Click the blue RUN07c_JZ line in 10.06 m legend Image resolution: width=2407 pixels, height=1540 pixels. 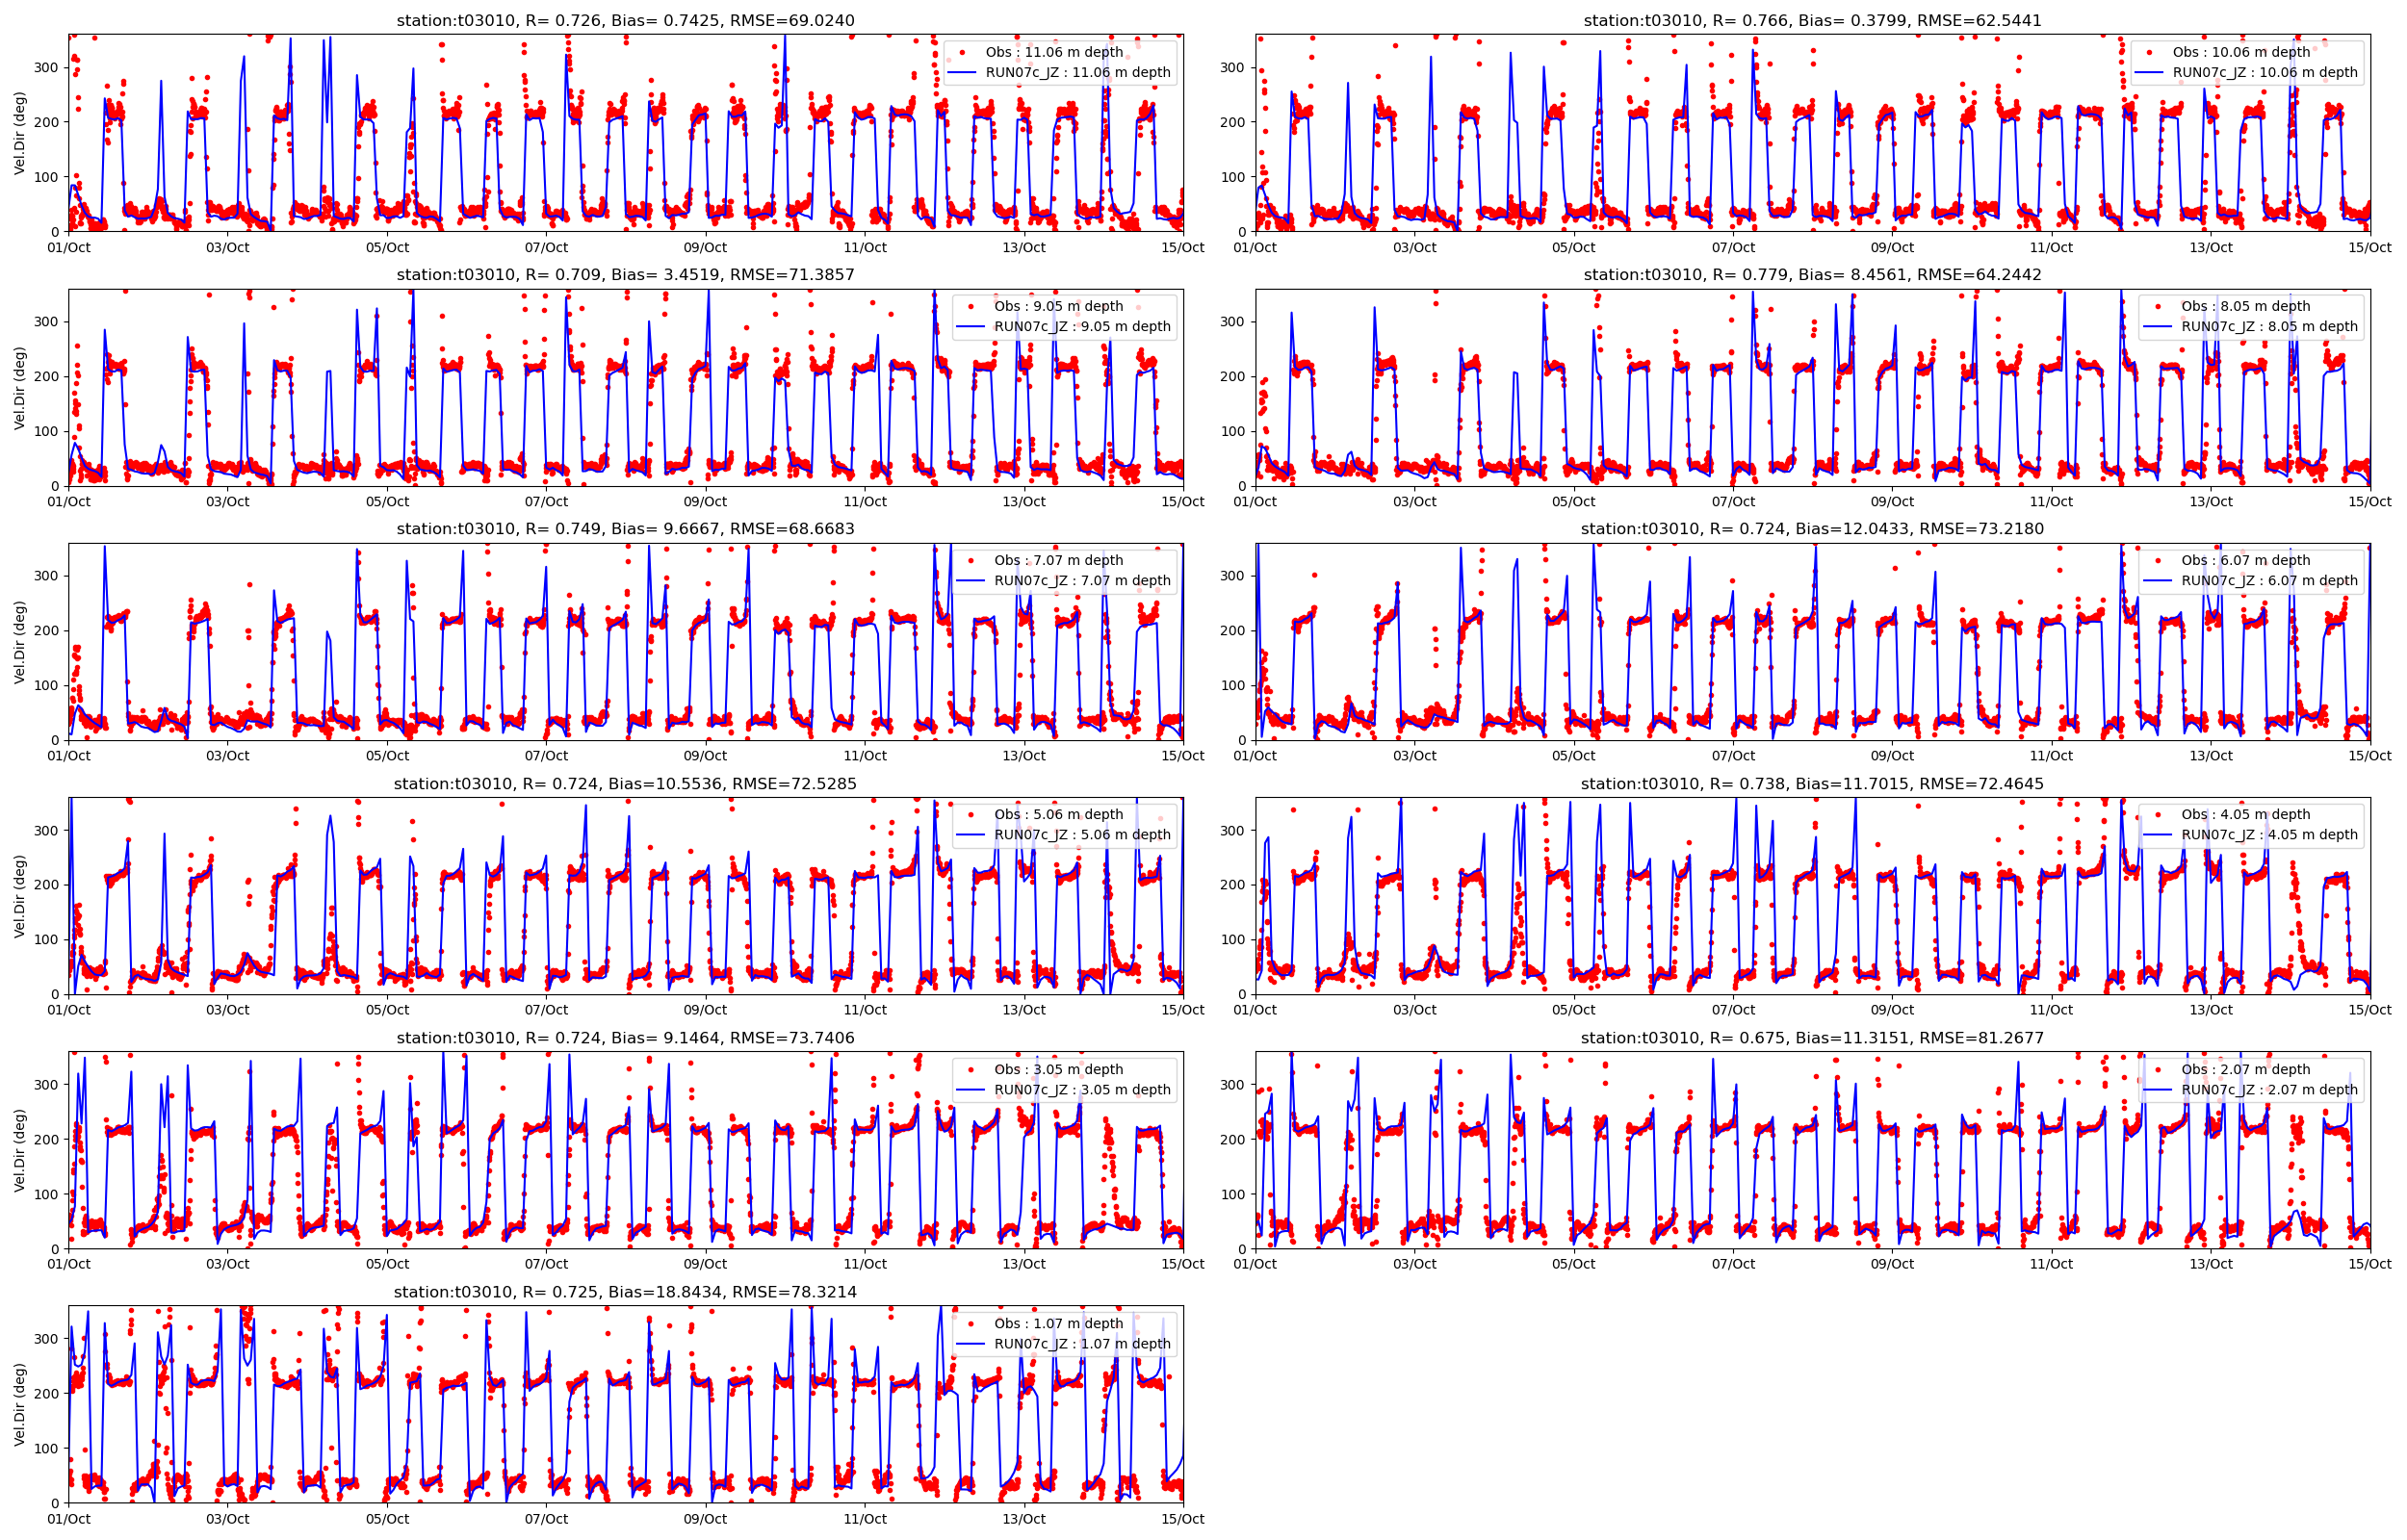2148,73
